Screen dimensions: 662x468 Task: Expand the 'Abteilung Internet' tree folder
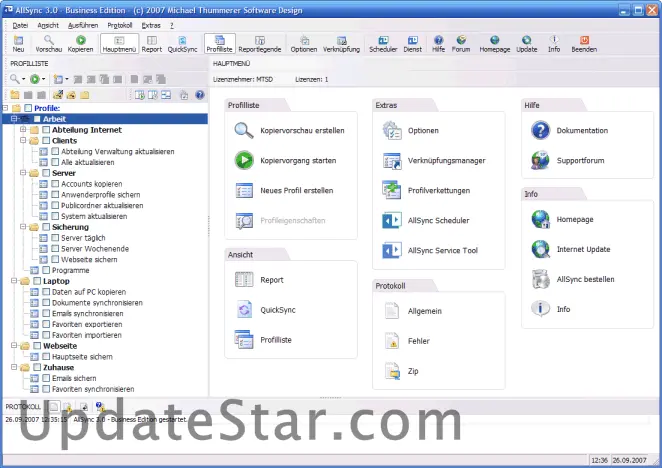coord(22,130)
